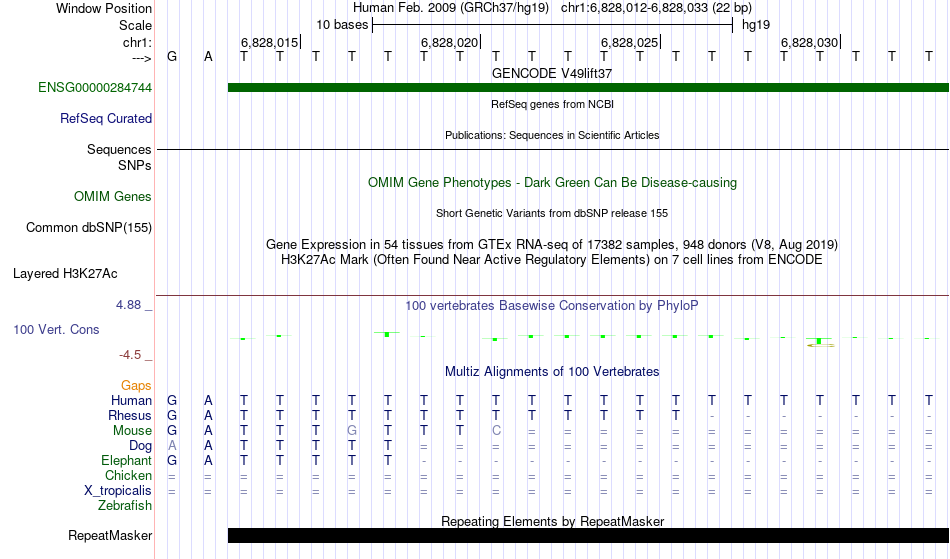Open the RefSeq Curated track label
The width and height of the screenshot is (950, 559).
point(106,119)
